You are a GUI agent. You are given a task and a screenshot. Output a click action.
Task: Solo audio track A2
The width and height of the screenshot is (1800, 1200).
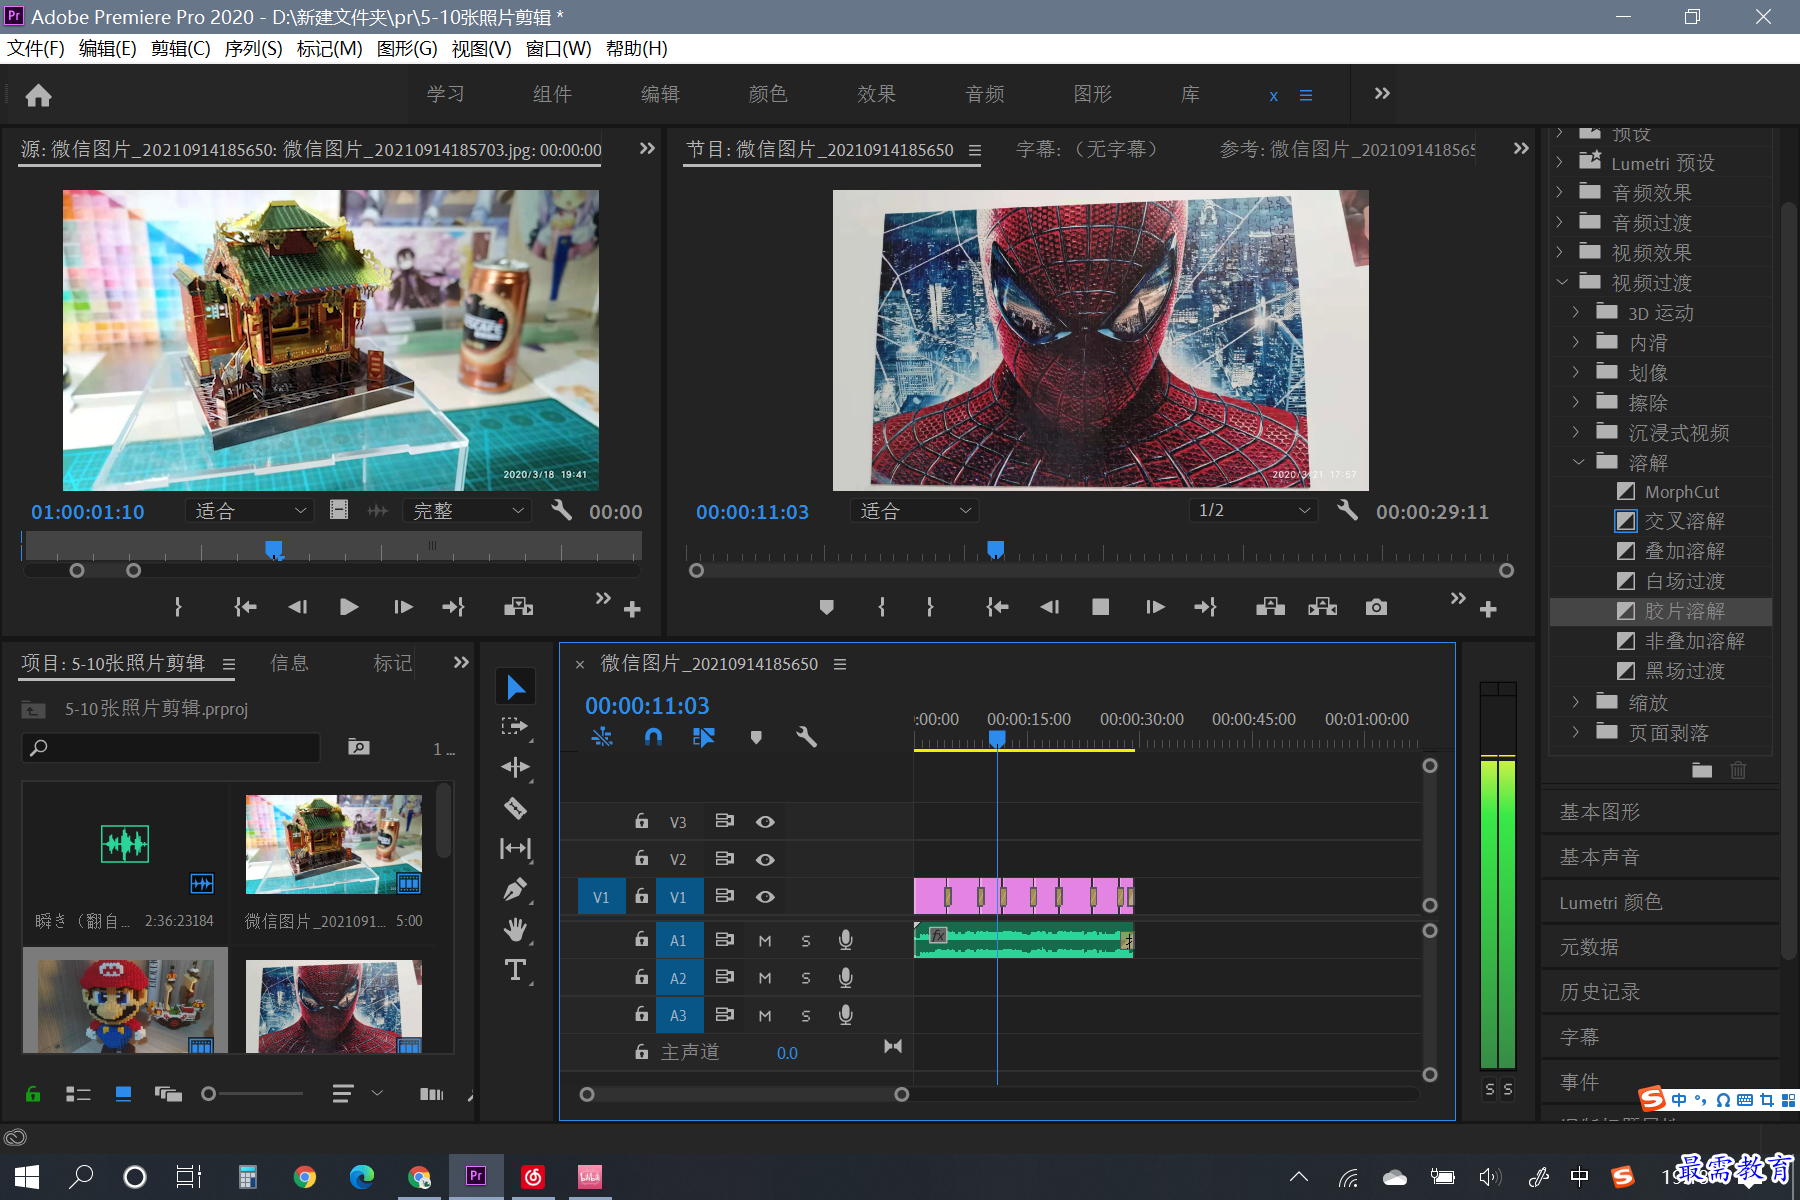[x=806, y=978]
